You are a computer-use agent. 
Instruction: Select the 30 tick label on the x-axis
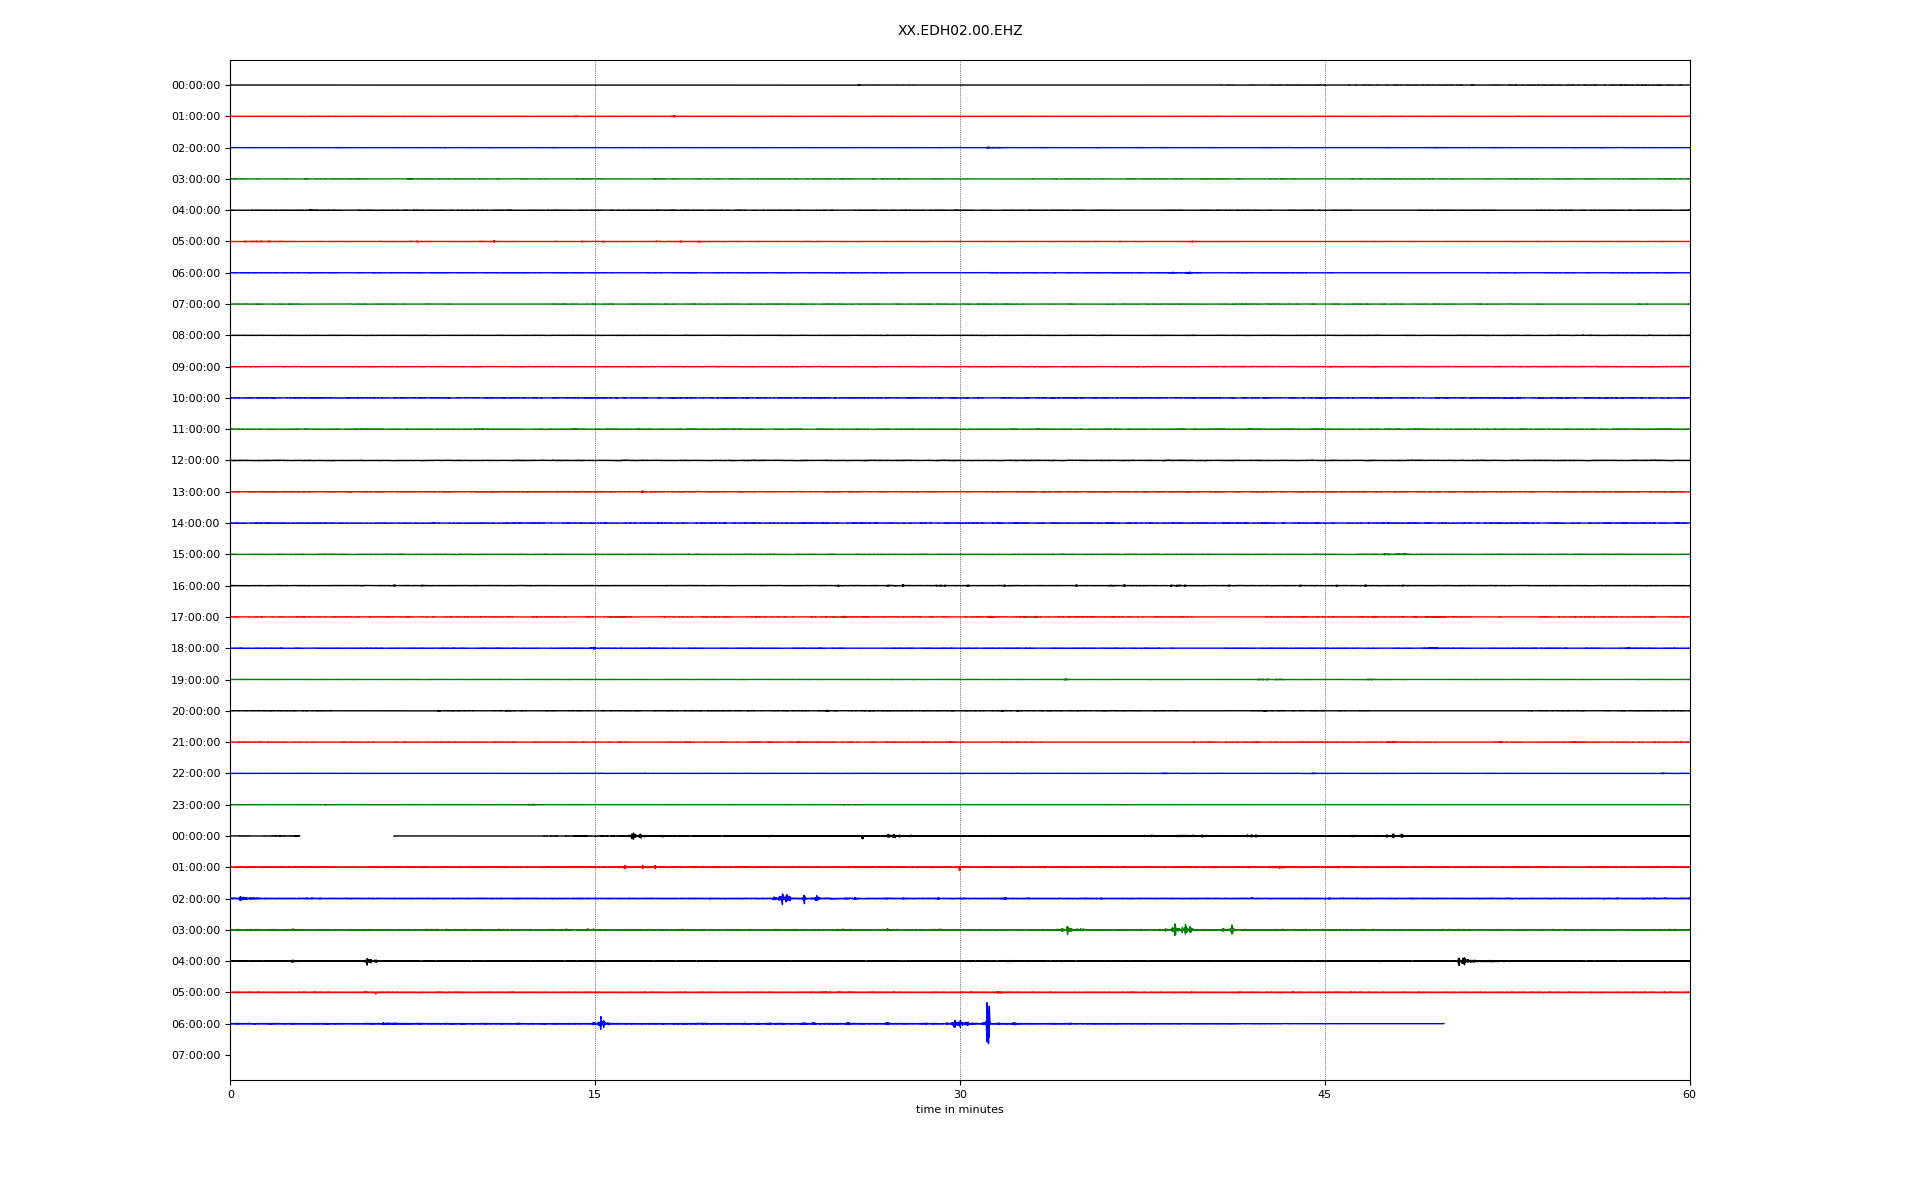pyautogui.click(x=959, y=1095)
